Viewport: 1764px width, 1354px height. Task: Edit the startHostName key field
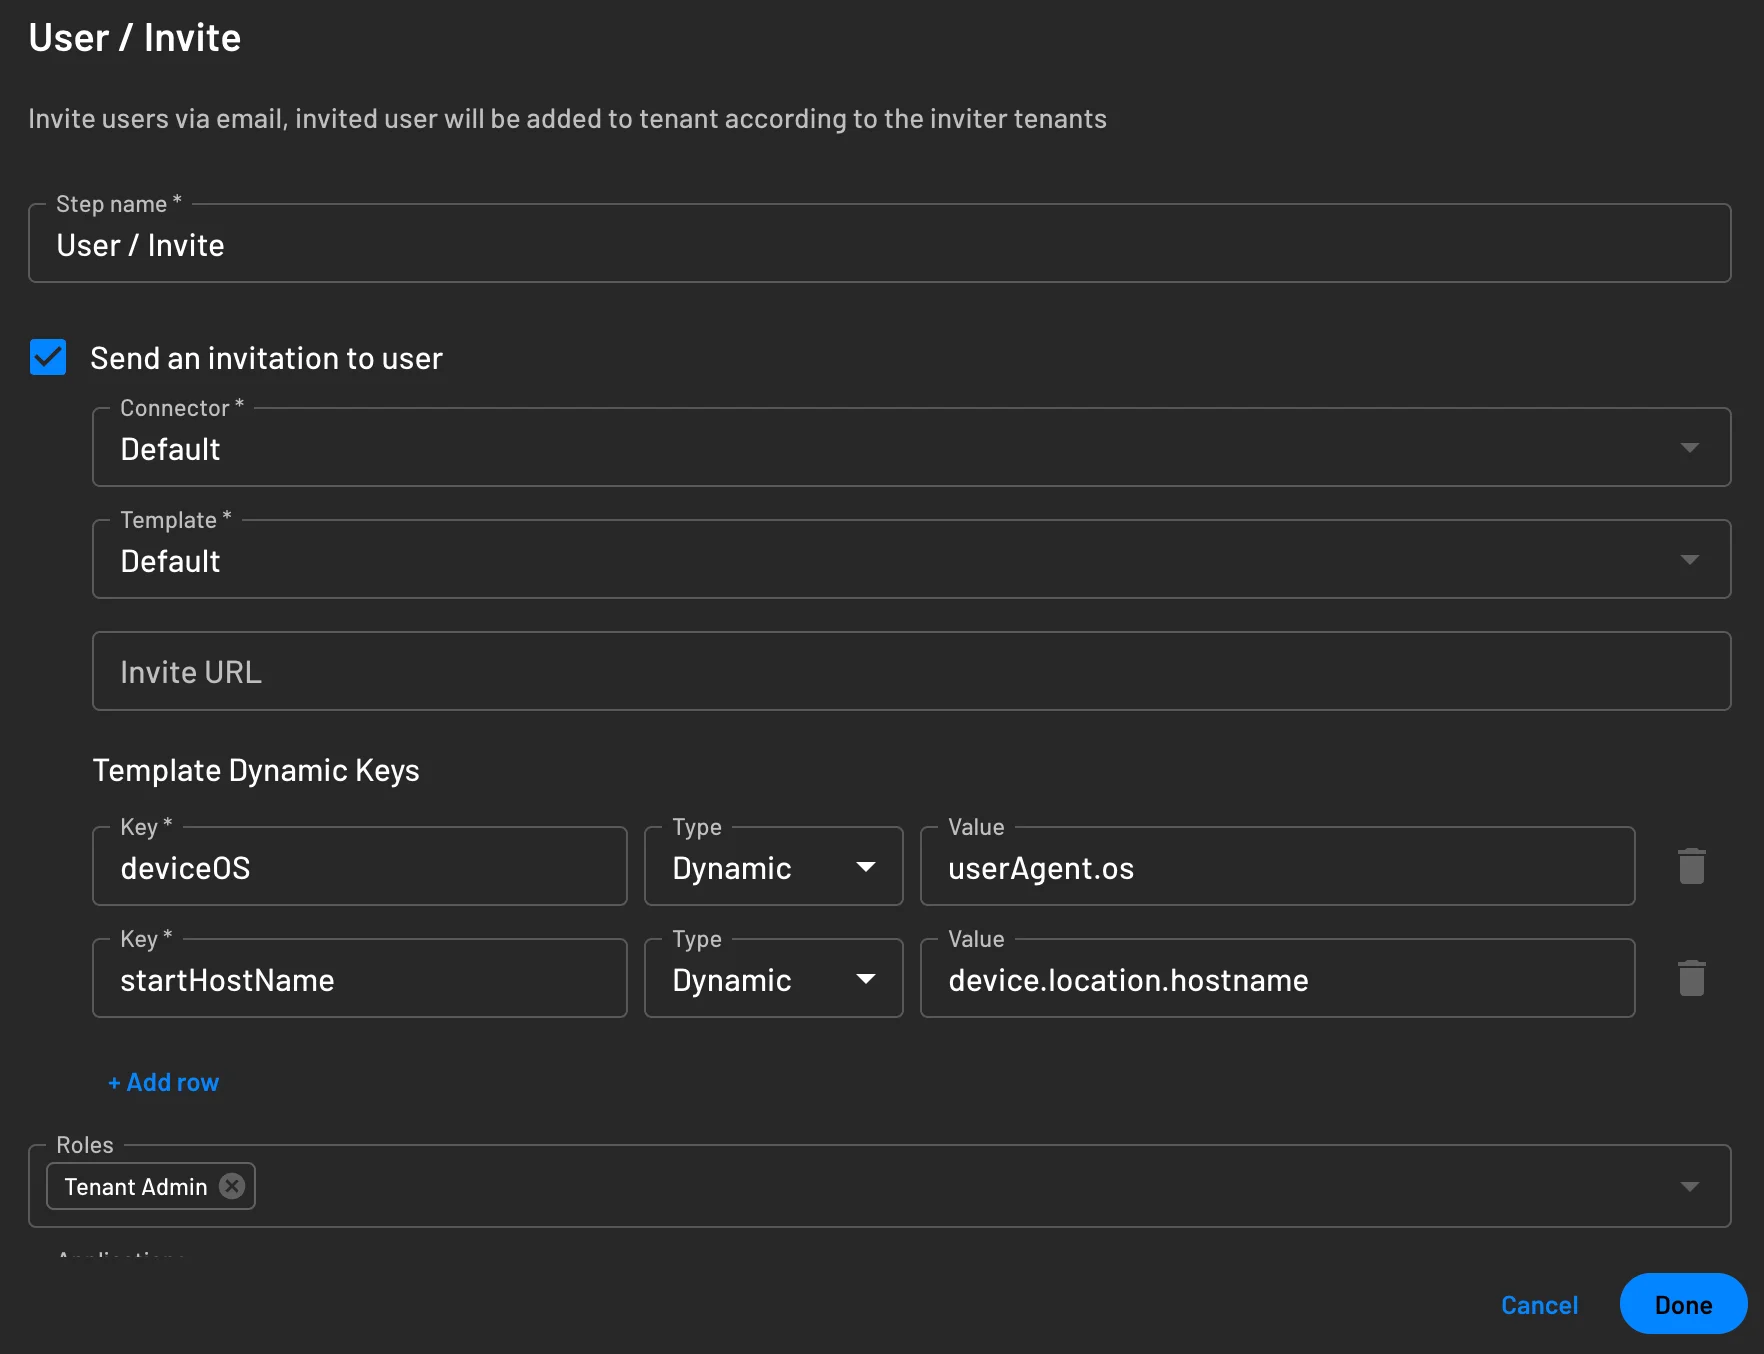click(x=360, y=979)
